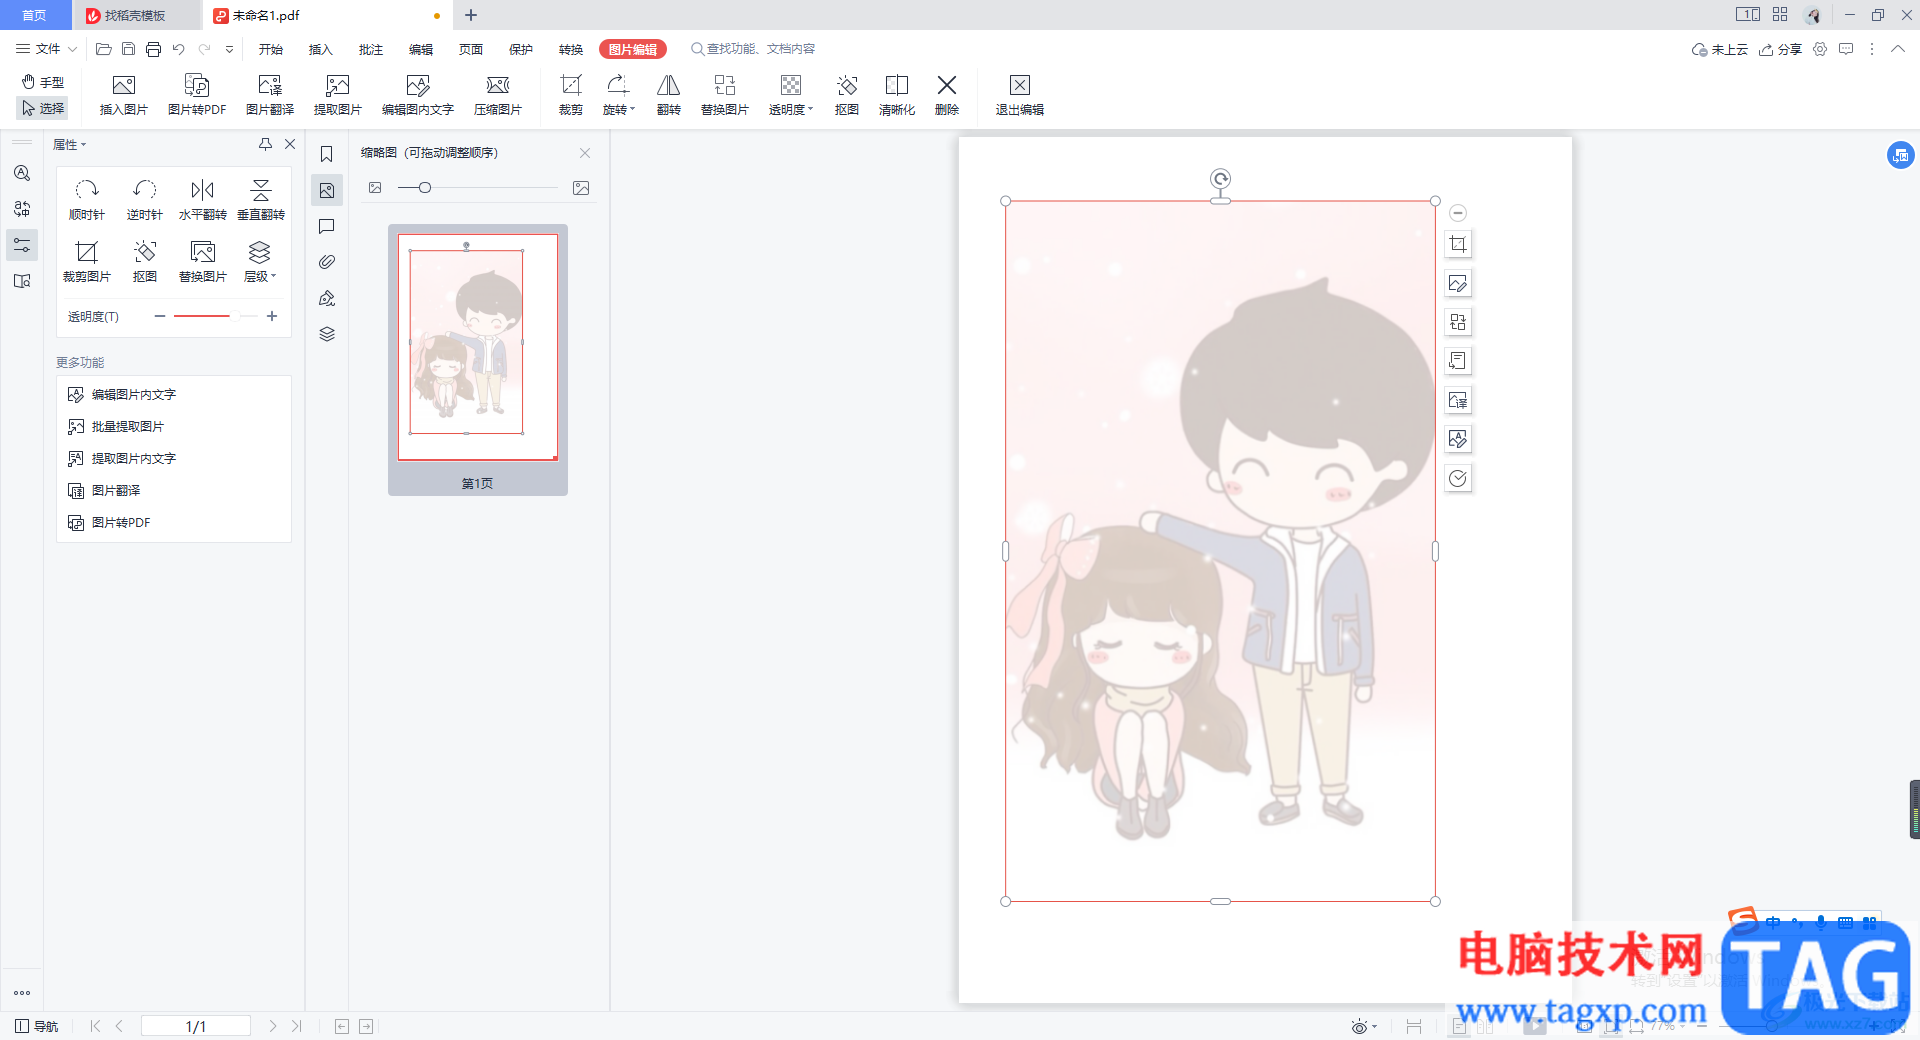Delete the image with 删除 icon
This screenshot has height=1040, width=1920.
[947, 95]
